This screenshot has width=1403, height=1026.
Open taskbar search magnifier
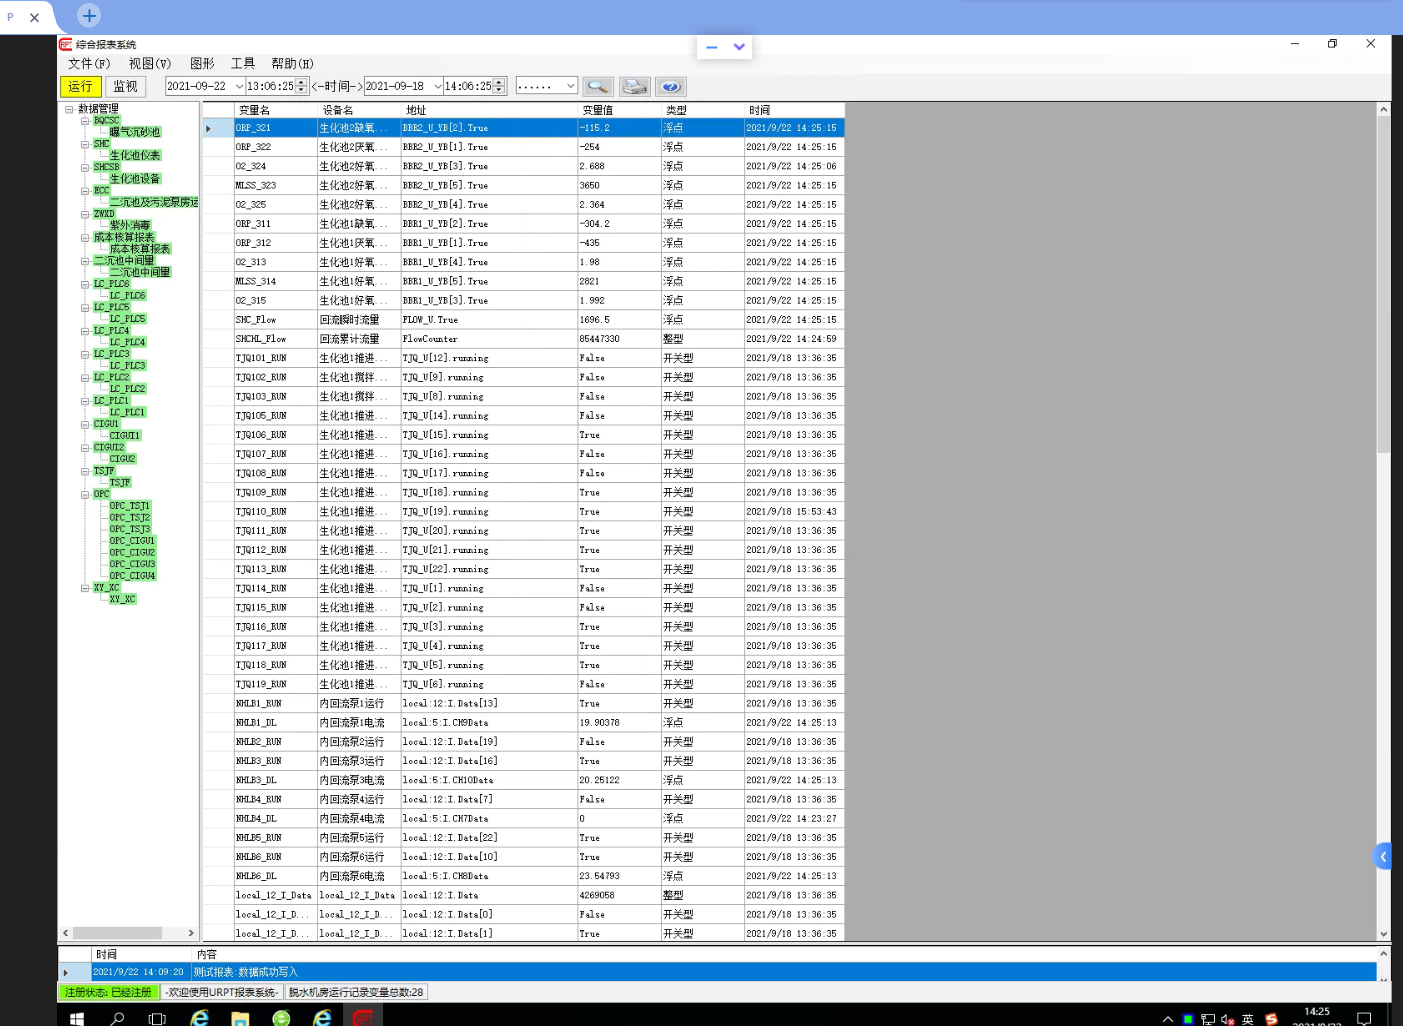tap(117, 1018)
